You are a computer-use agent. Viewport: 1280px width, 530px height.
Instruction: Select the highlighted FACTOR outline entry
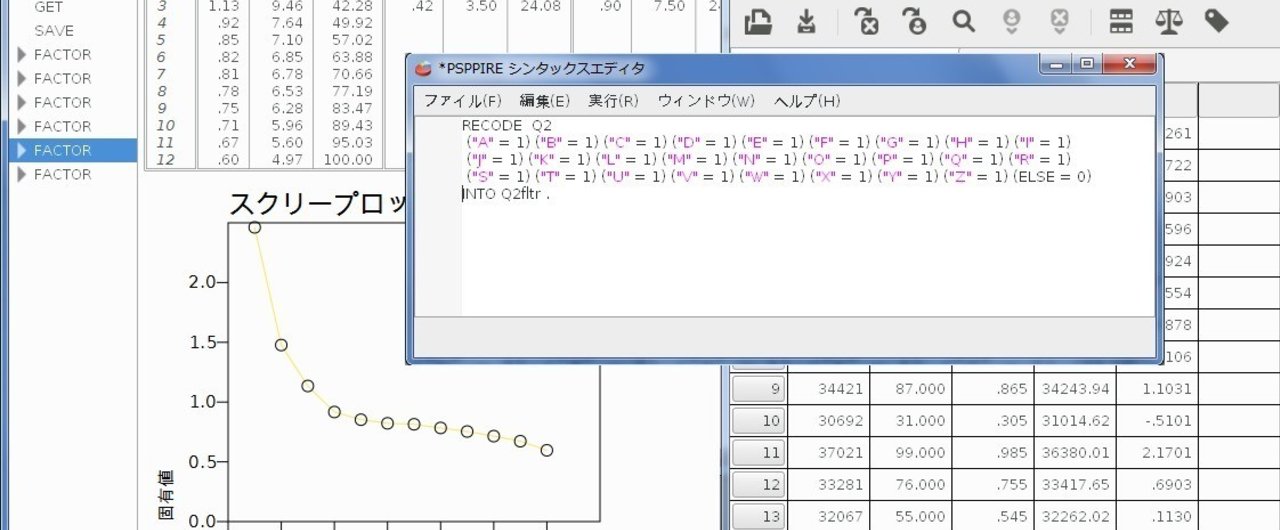tap(73, 150)
